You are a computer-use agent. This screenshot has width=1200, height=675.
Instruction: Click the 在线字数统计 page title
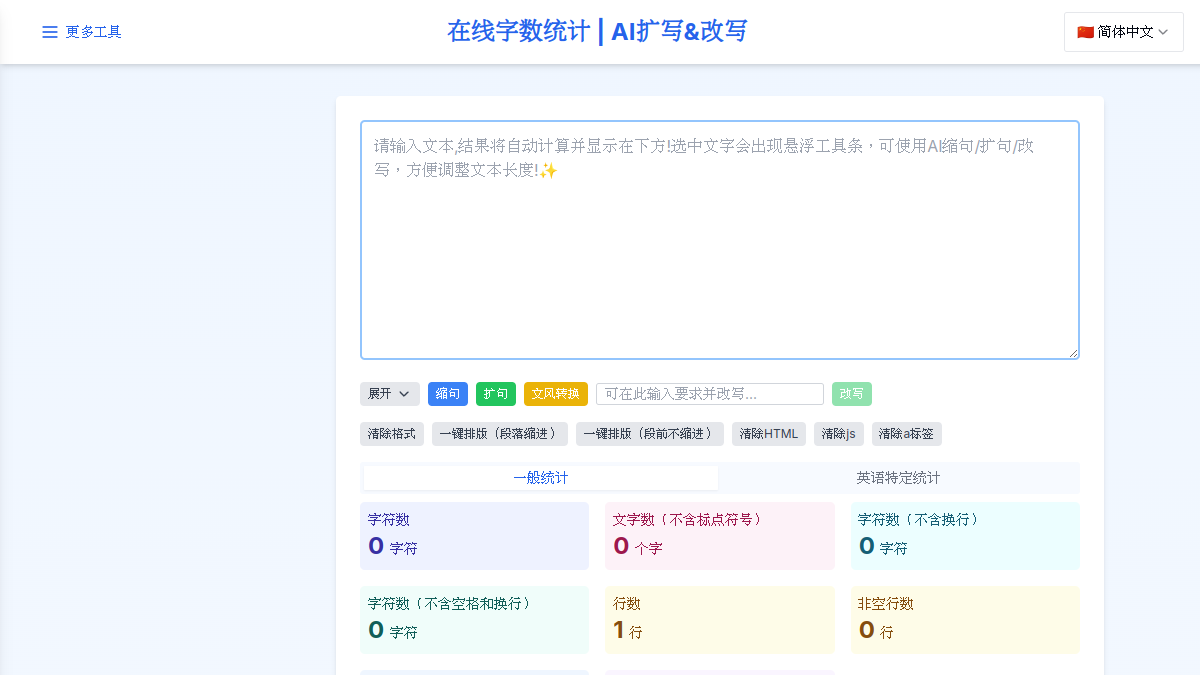coord(597,31)
